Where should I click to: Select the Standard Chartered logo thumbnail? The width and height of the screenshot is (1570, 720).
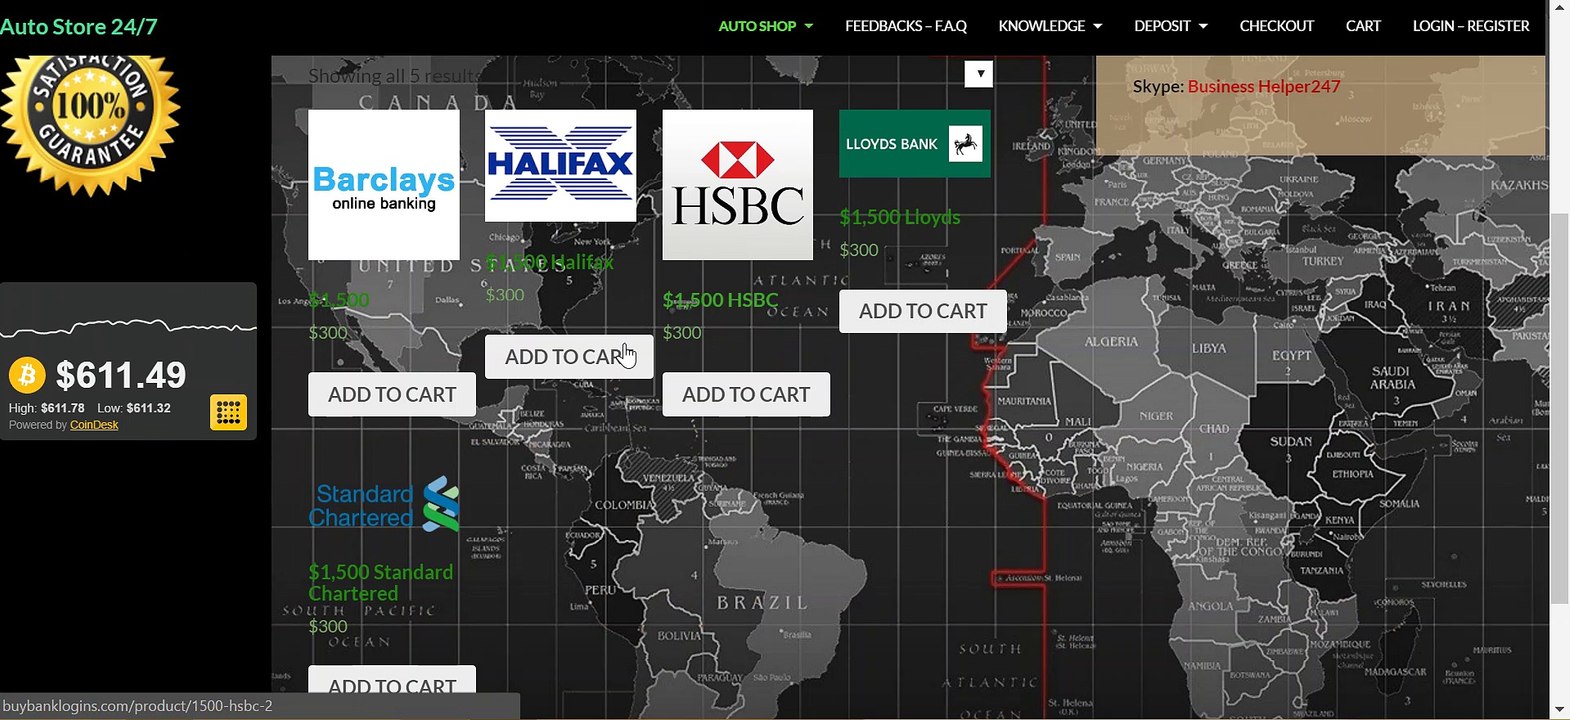pos(384,505)
